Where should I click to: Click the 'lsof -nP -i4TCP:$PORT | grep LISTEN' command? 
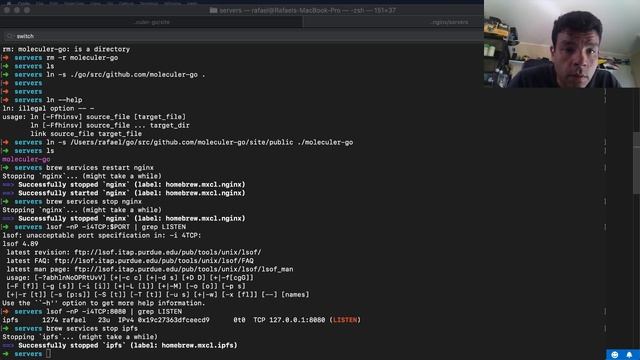[x=116, y=227]
